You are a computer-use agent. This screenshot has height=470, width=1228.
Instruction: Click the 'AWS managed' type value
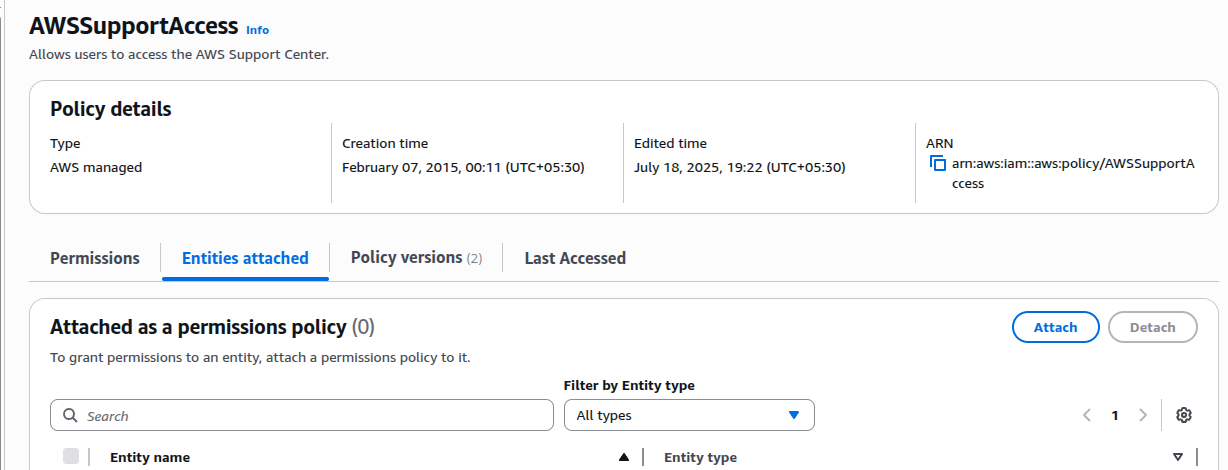click(x=96, y=167)
